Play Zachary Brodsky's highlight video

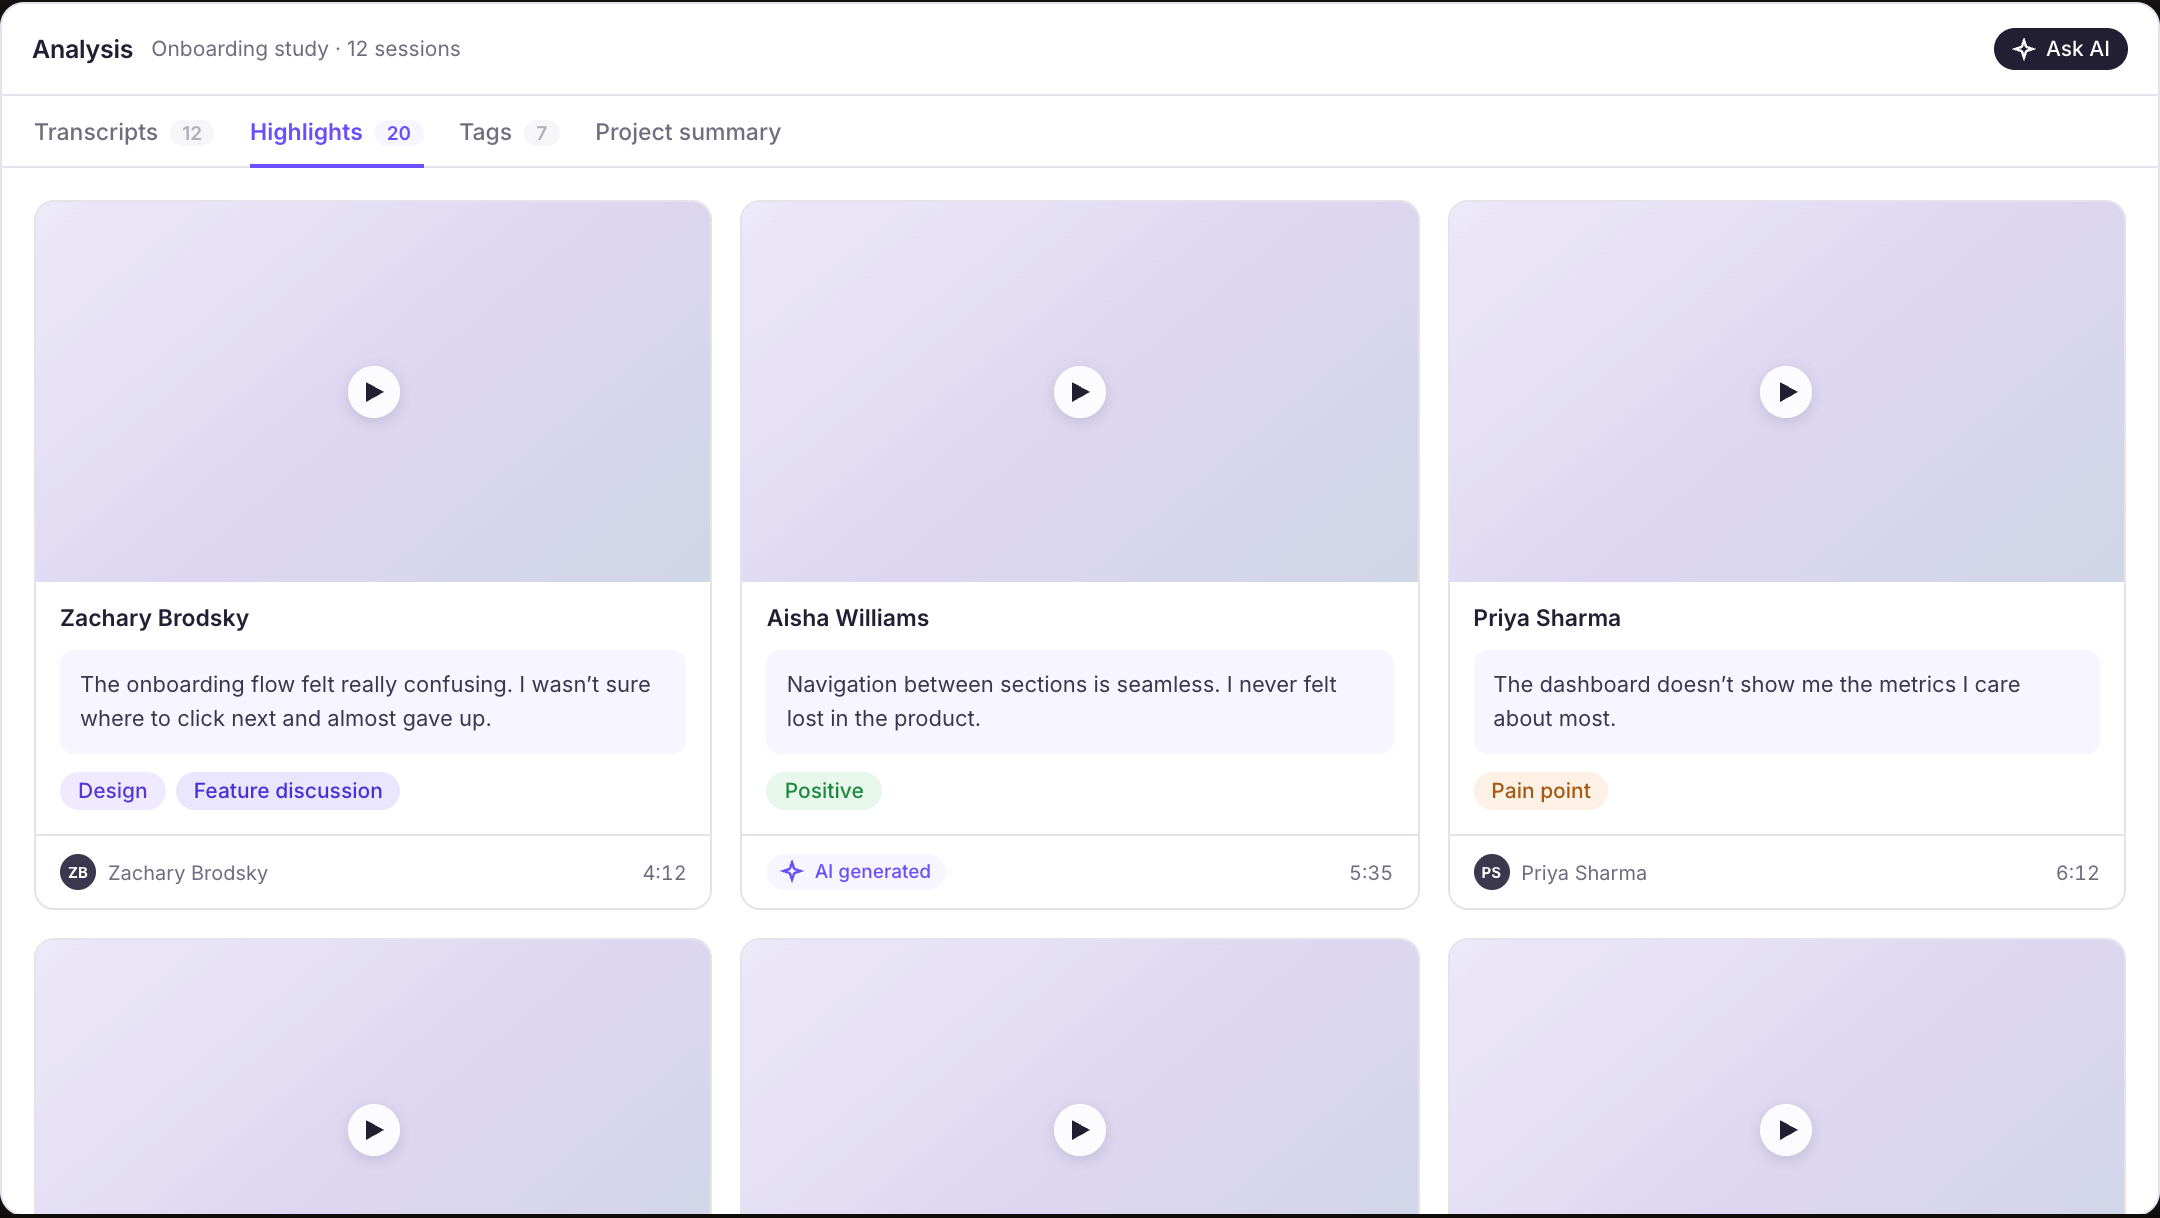[x=374, y=392]
